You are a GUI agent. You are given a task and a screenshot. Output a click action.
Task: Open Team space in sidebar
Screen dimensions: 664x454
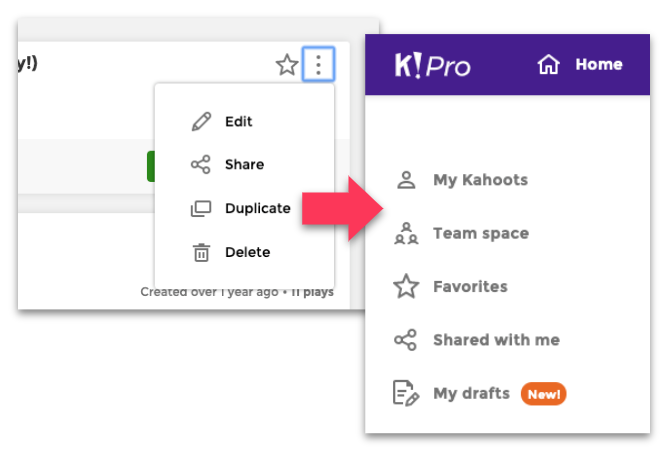(x=481, y=233)
